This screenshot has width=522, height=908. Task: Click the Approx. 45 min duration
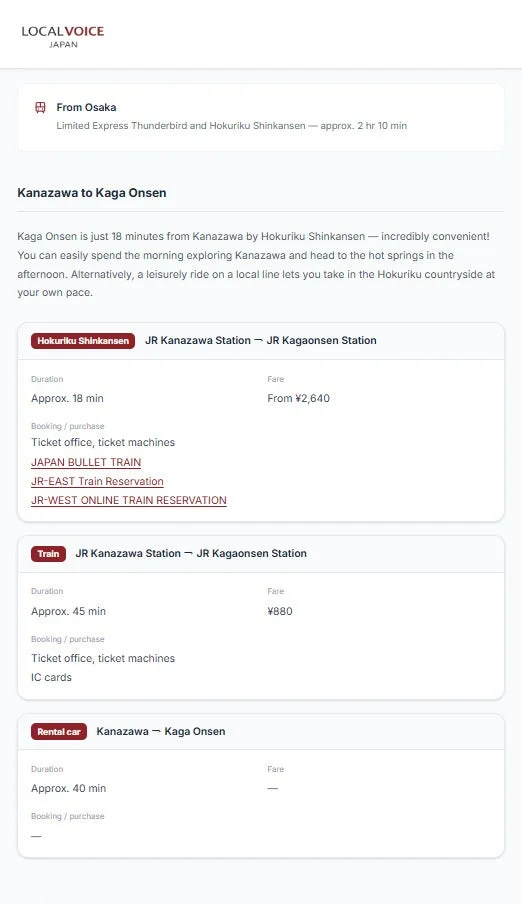(x=68, y=611)
